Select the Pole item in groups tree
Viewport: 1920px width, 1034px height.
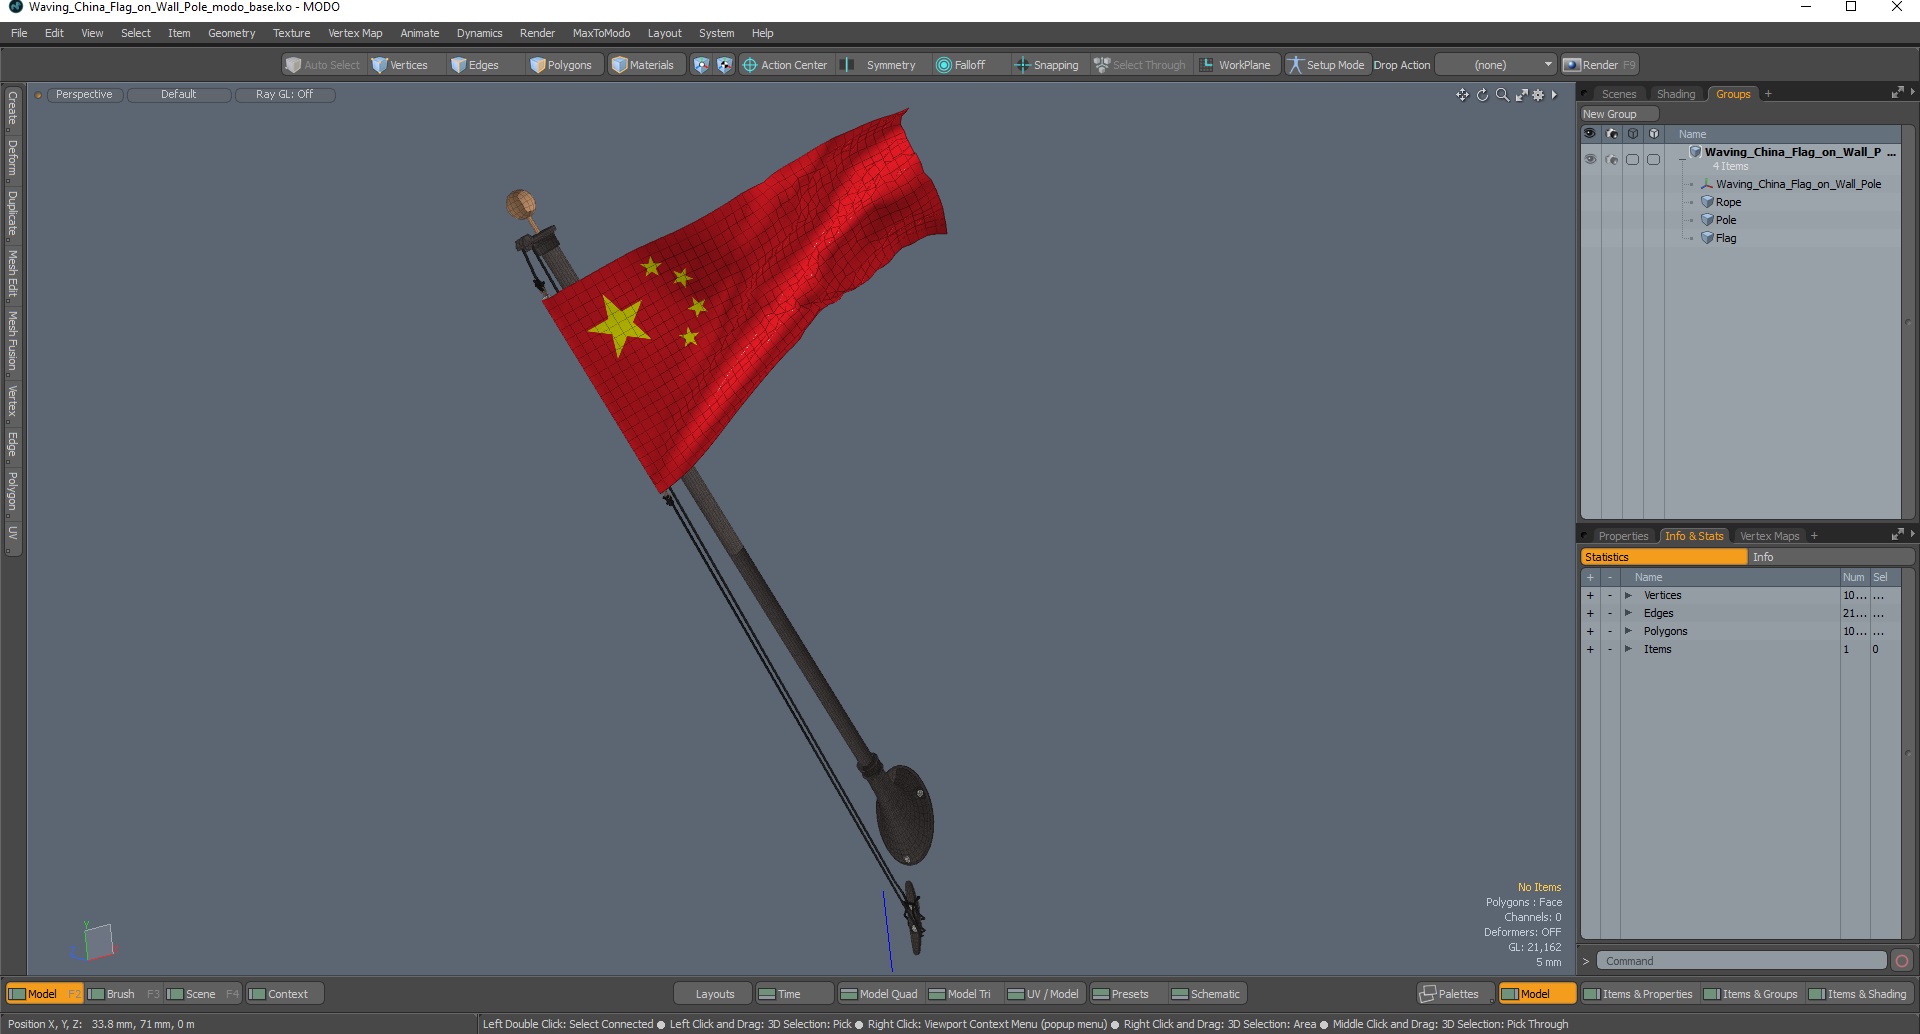click(1725, 220)
